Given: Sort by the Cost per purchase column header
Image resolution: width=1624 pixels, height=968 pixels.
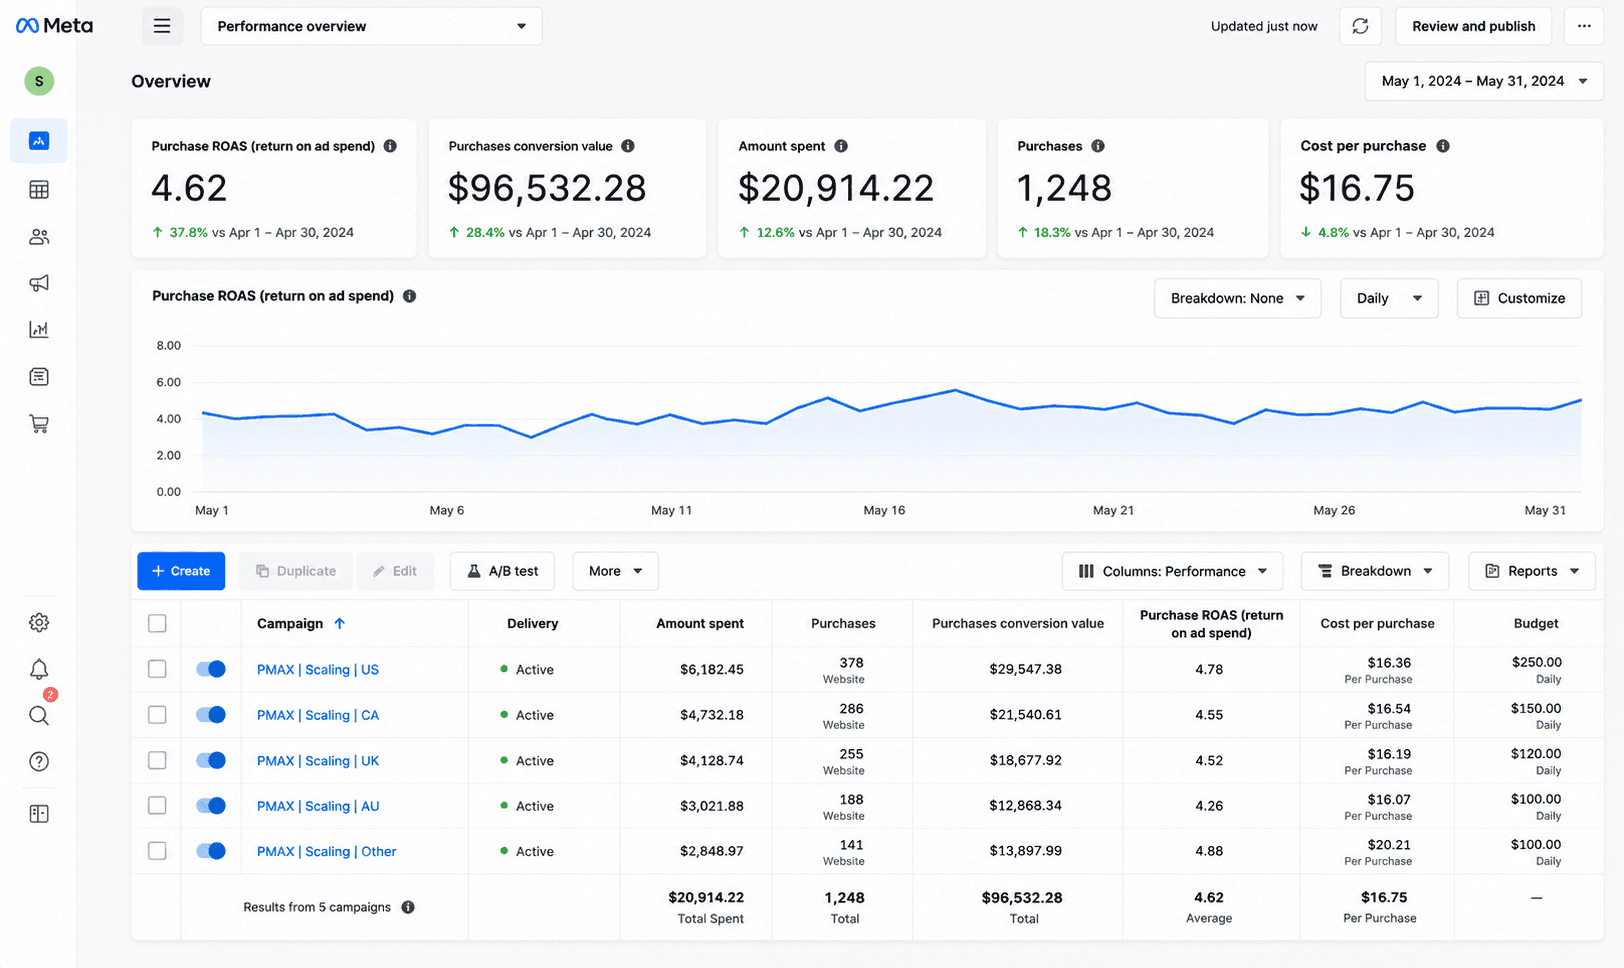Looking at the screenshot, I should pos(1377,623).
